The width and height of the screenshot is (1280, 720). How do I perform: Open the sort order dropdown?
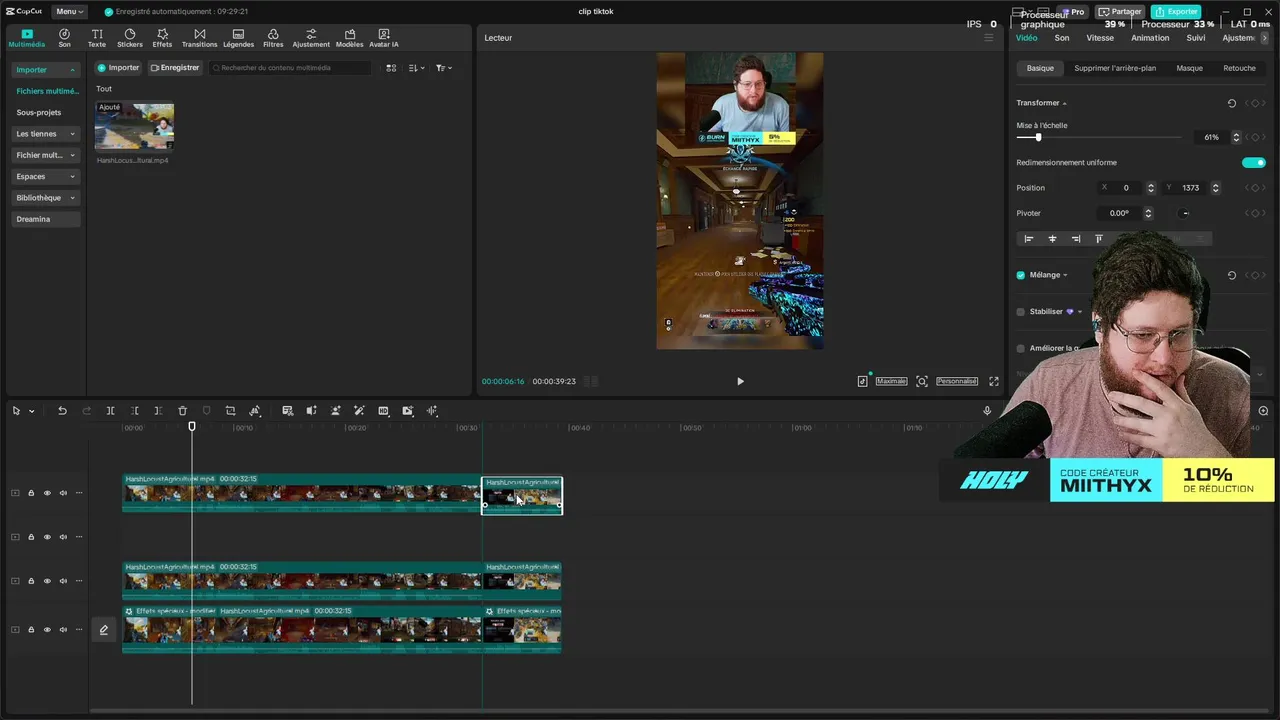point(417,68)
